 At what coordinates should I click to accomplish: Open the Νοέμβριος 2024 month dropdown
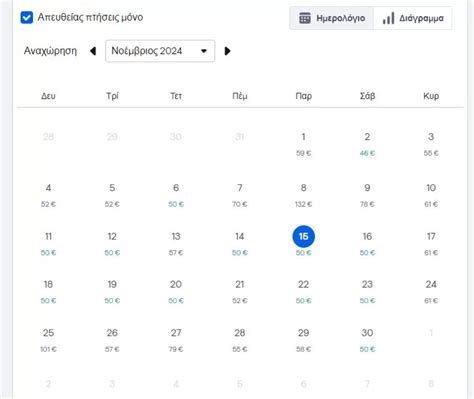tap(160, 51)
